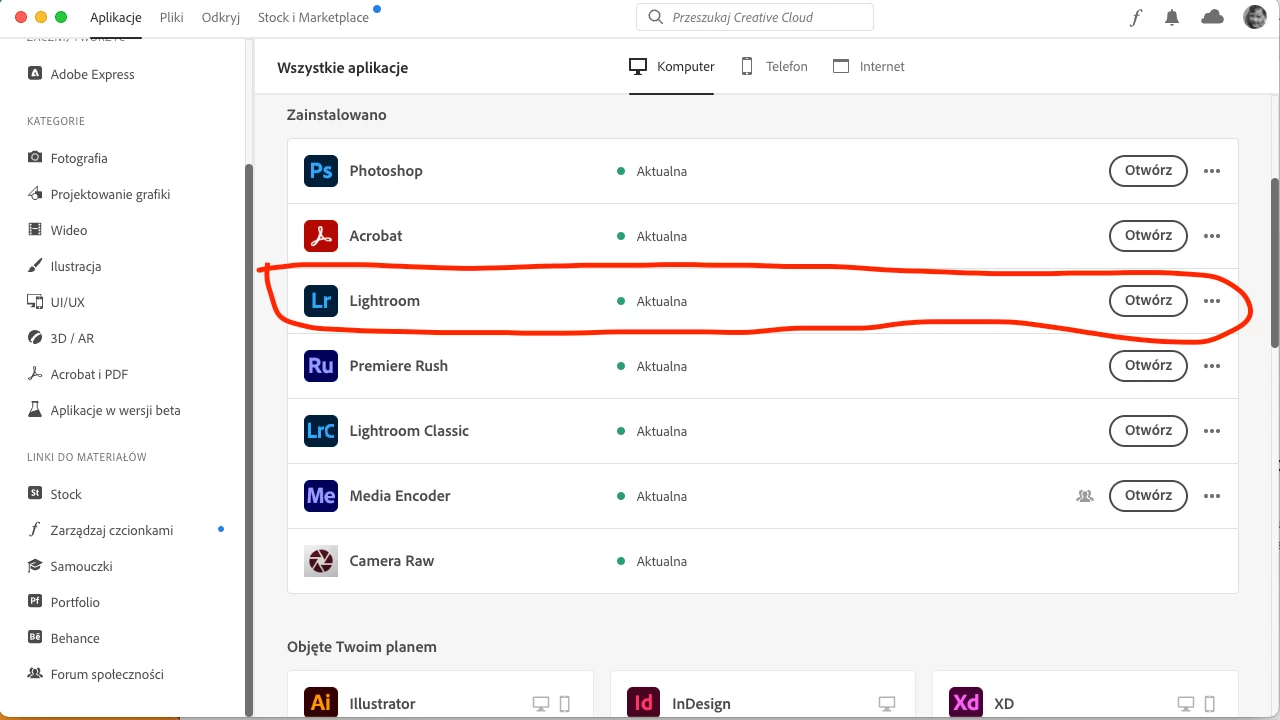Open the Photoshop app icon
Image resolution: width=1280 pixels, height=720 pixels.
tap(321, 171)
